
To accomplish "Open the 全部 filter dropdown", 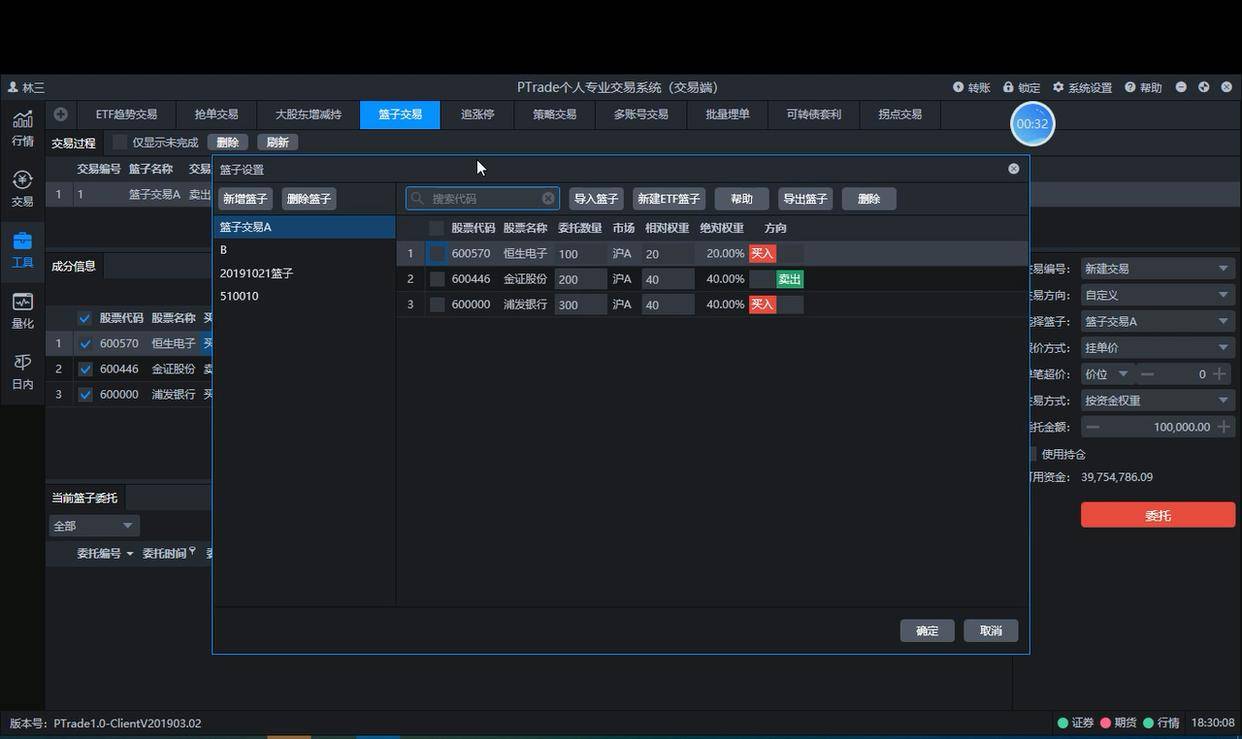I will pyautogui.click(x=94, y=525).
